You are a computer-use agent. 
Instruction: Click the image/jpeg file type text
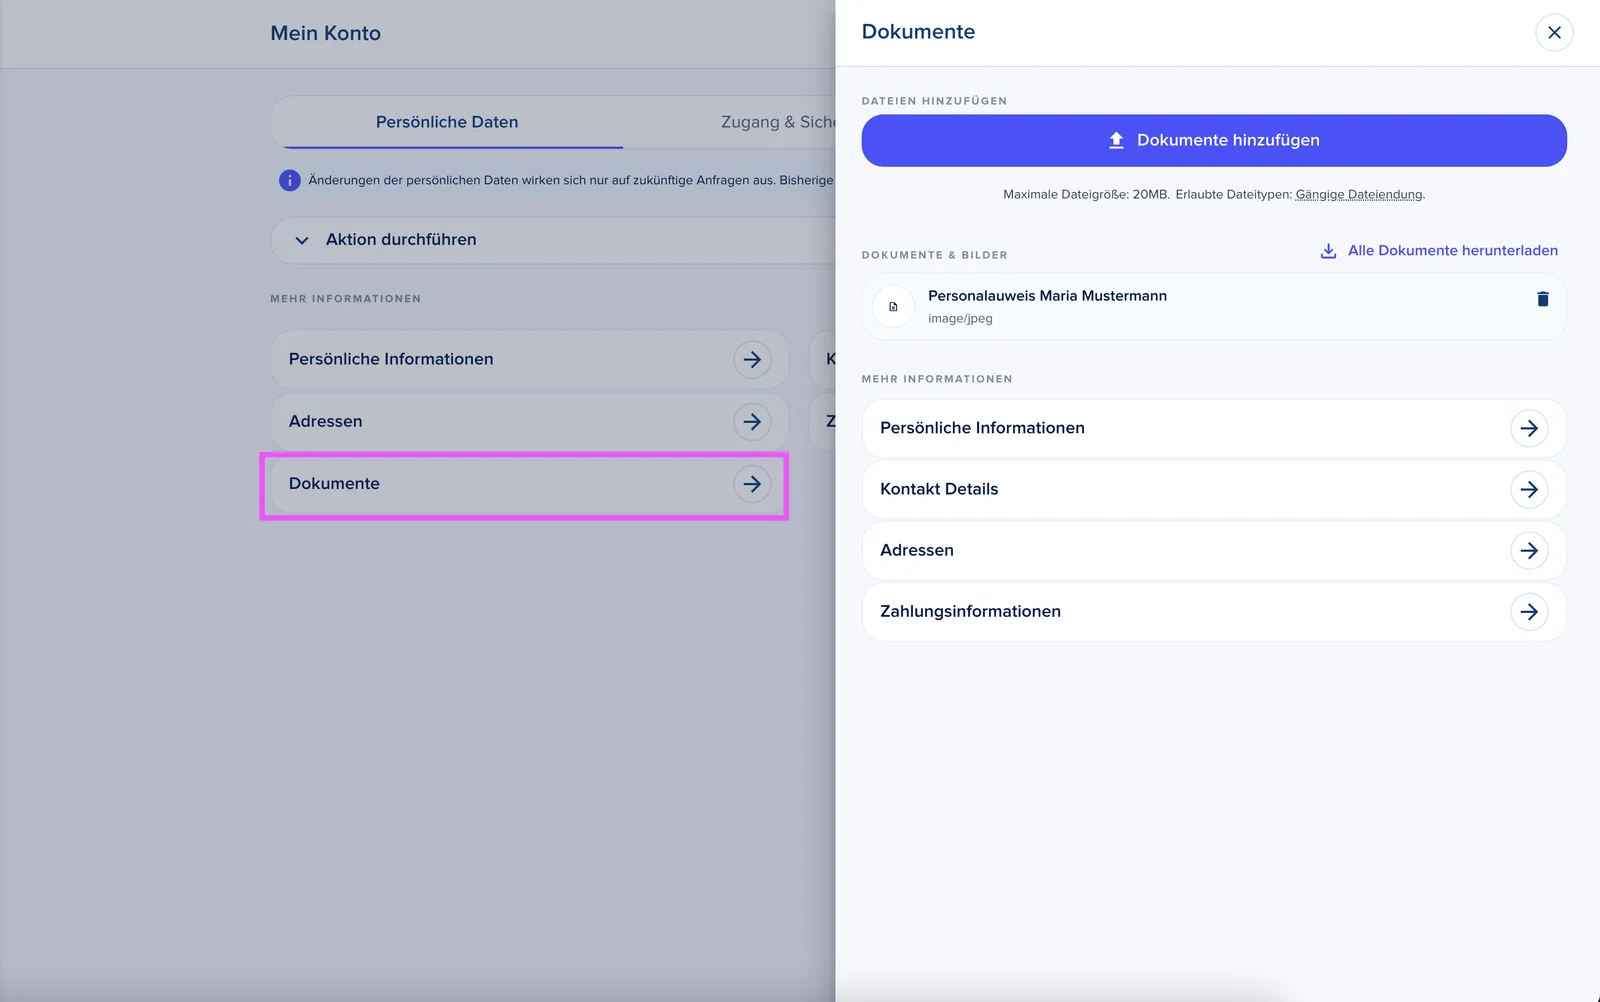[x=960, y=319]
